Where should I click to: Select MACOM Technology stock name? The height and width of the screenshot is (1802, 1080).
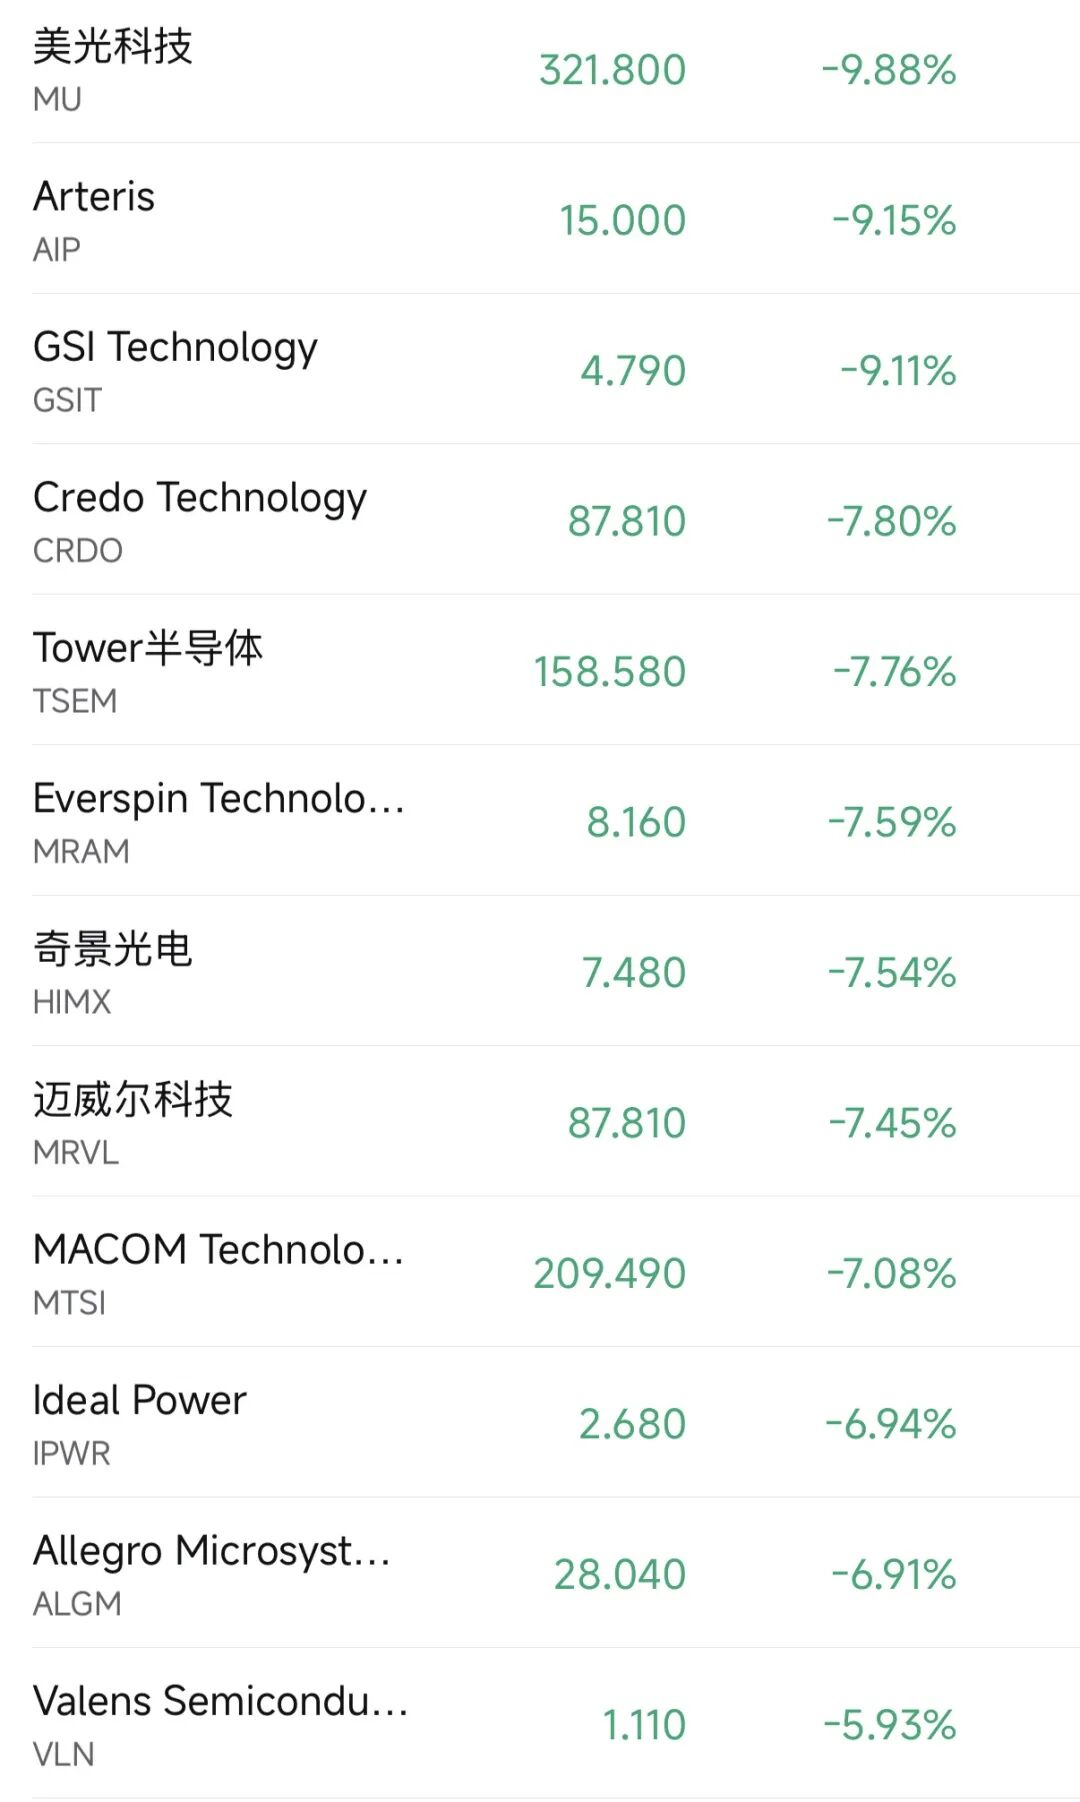tap(218, 1250)
